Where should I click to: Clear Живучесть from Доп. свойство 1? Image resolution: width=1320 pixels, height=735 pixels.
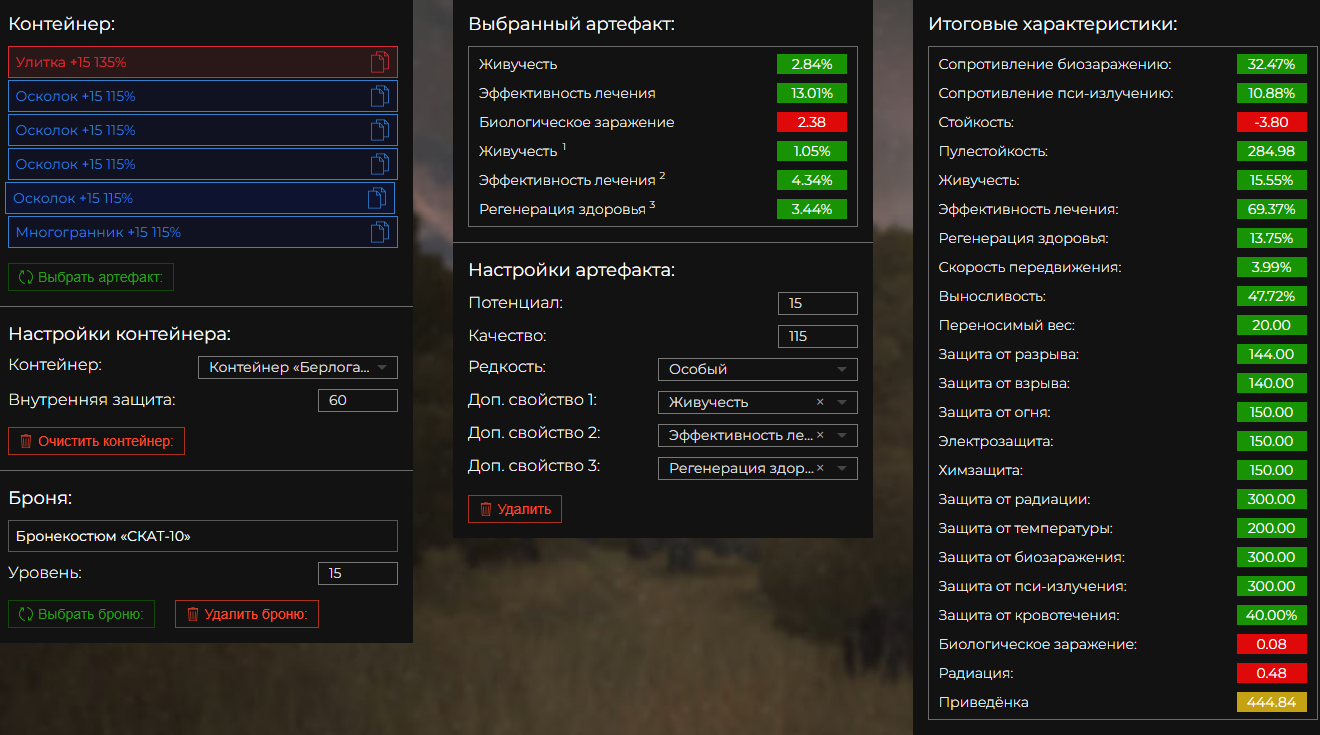tap(820, 402)
